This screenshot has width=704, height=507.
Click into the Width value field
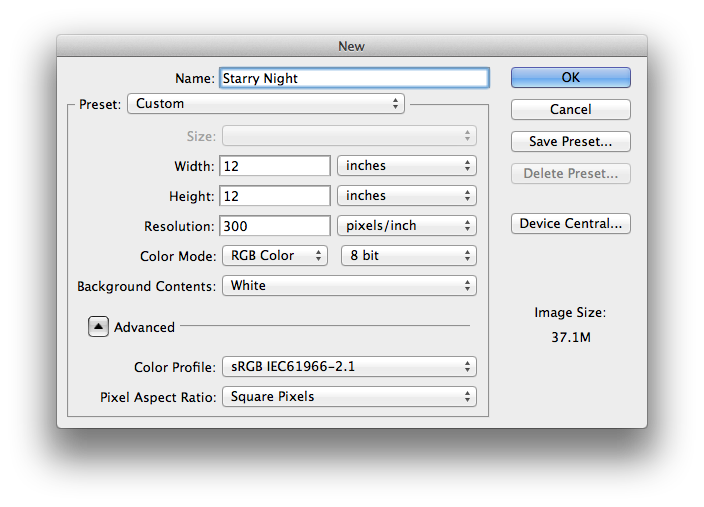(x=275, y=166)
